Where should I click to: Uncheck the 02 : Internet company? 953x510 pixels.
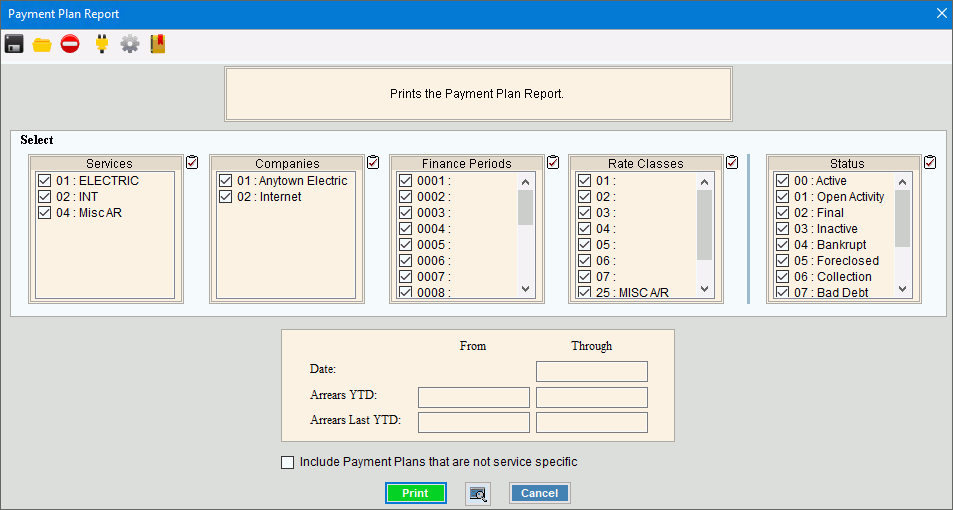[225, 197]
